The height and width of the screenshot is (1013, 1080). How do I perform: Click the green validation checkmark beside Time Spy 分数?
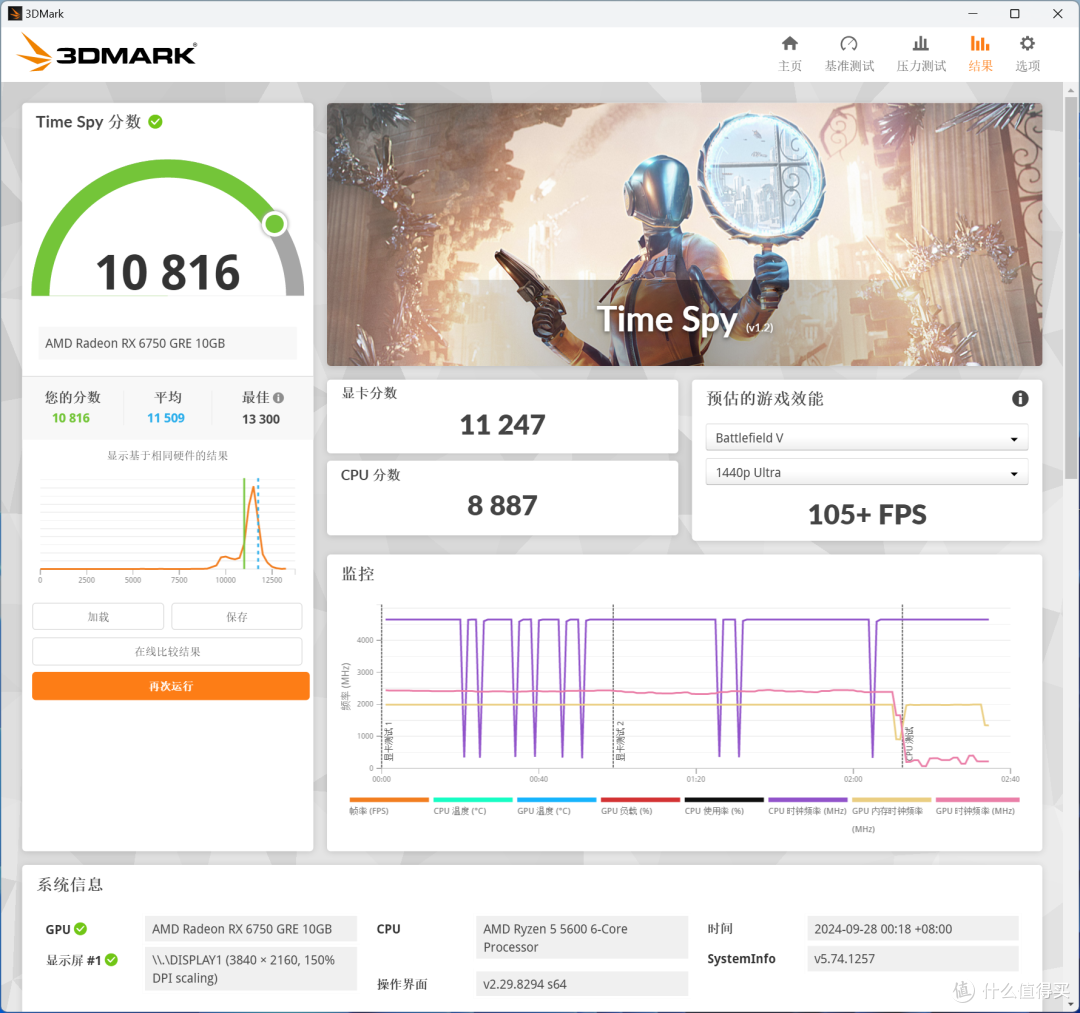(156, 122)
